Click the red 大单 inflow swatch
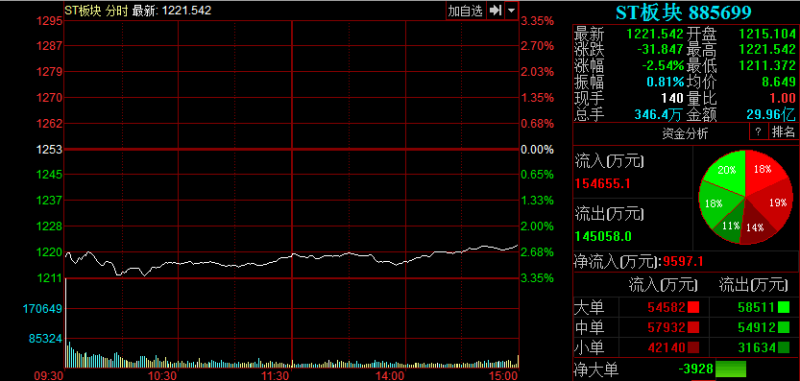The width and height of the screenshot is (800, 381). 693,308
